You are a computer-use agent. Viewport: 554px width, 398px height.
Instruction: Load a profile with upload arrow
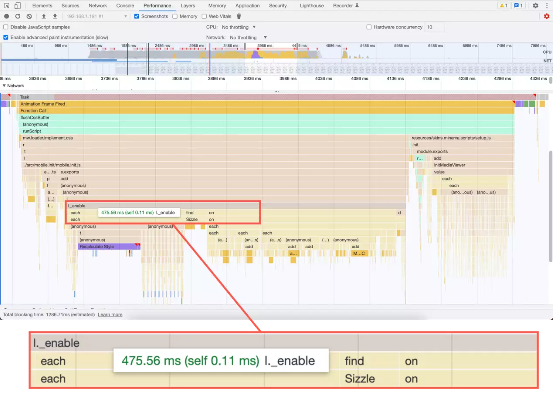pos(44,16)
